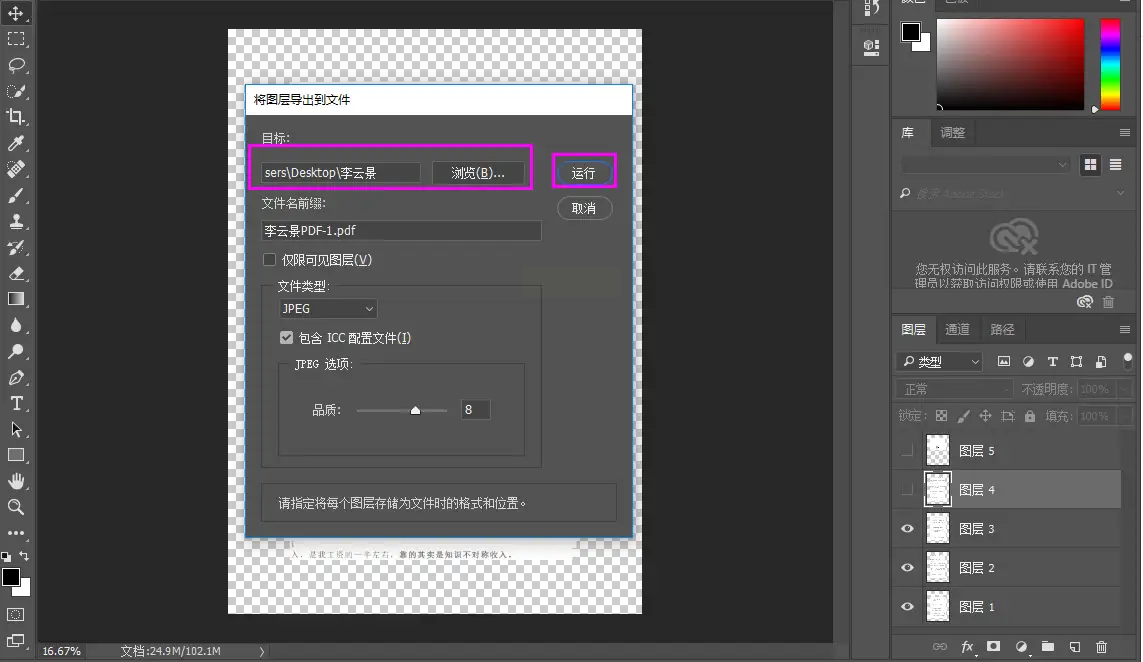Image resolution: width=1143 pixels, height=662 pixels.
Task: Click the quality value field
Action: click(475, 410)
